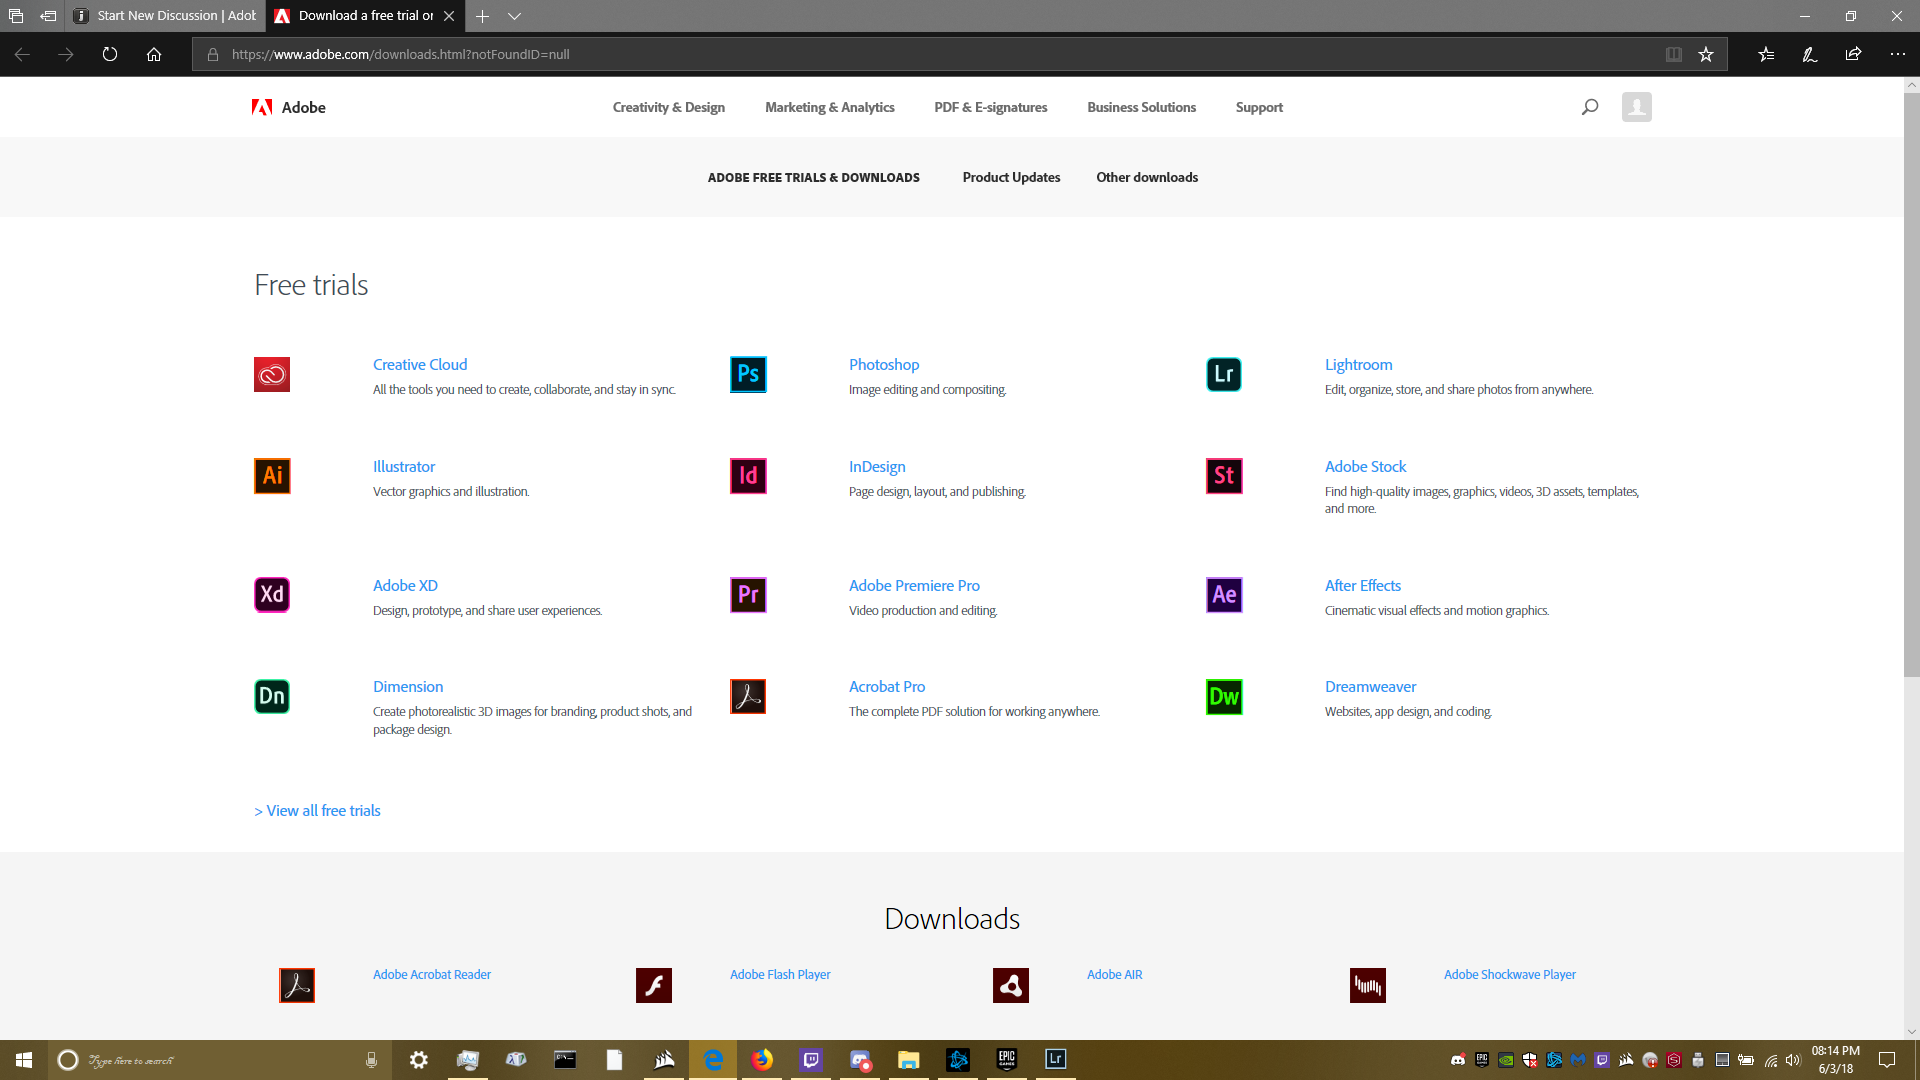
Task: Select the Product Updates tab
Action: pyautogui.click(x=1012, y=178)
